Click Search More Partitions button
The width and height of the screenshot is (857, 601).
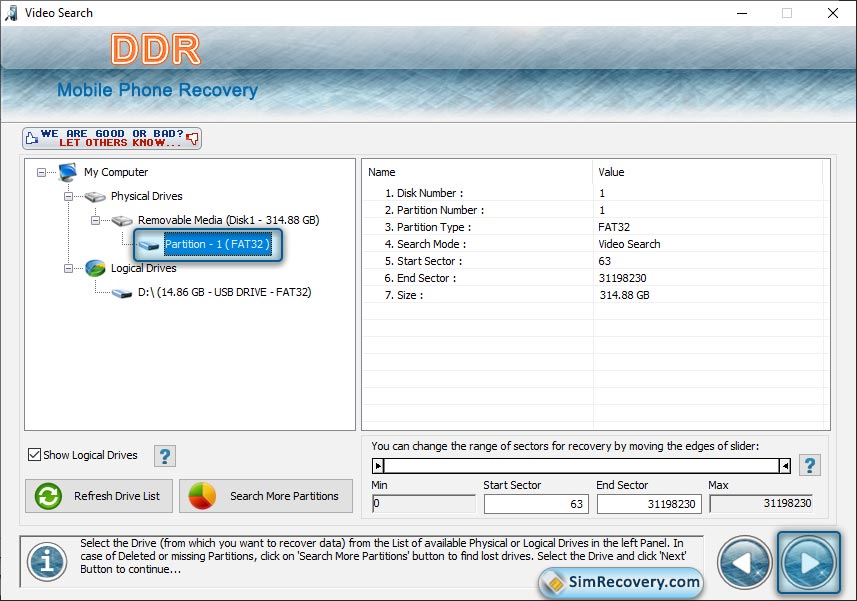(265, 496)
